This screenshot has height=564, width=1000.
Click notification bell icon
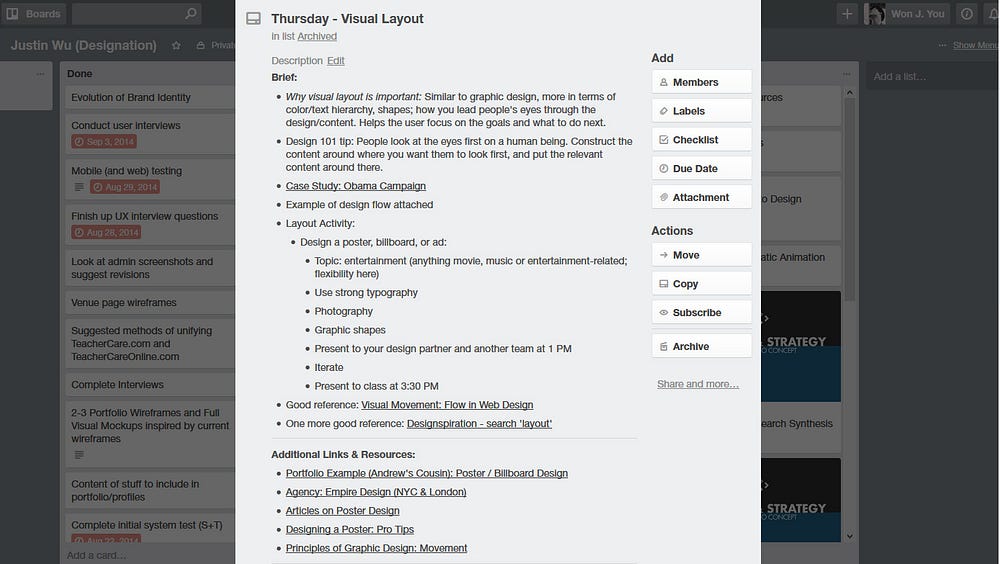point(992,13)
